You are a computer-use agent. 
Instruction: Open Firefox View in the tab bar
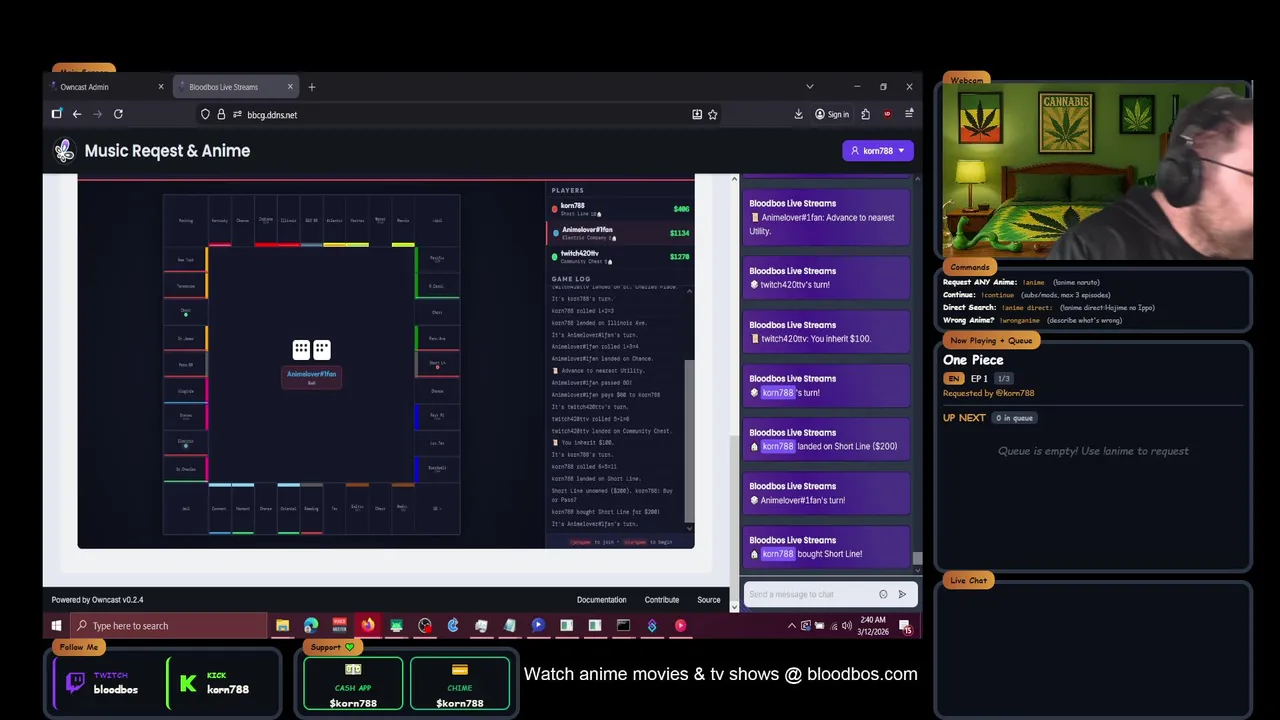coord(57,115)
